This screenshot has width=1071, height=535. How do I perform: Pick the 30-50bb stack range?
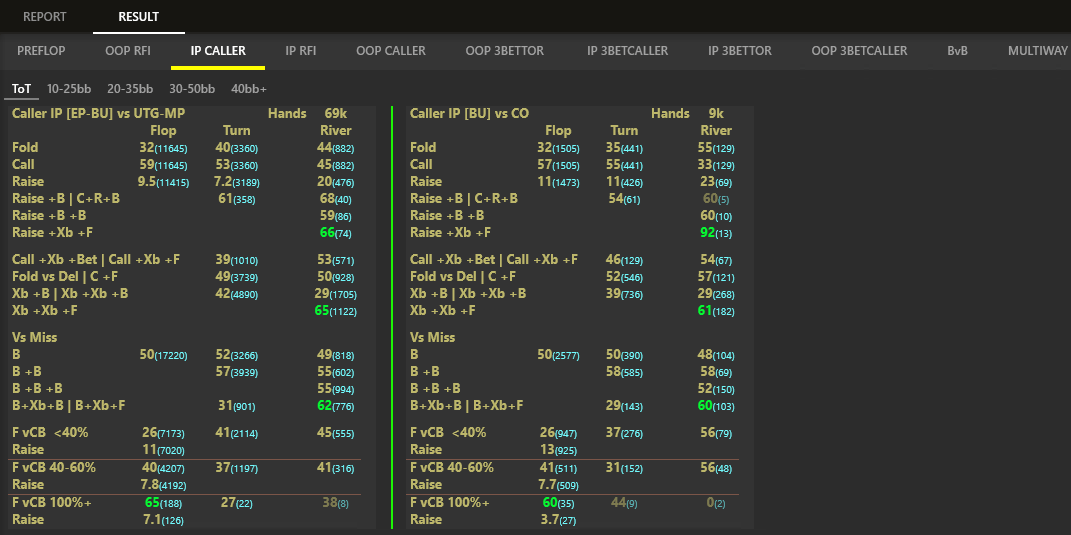click(192, 89)
